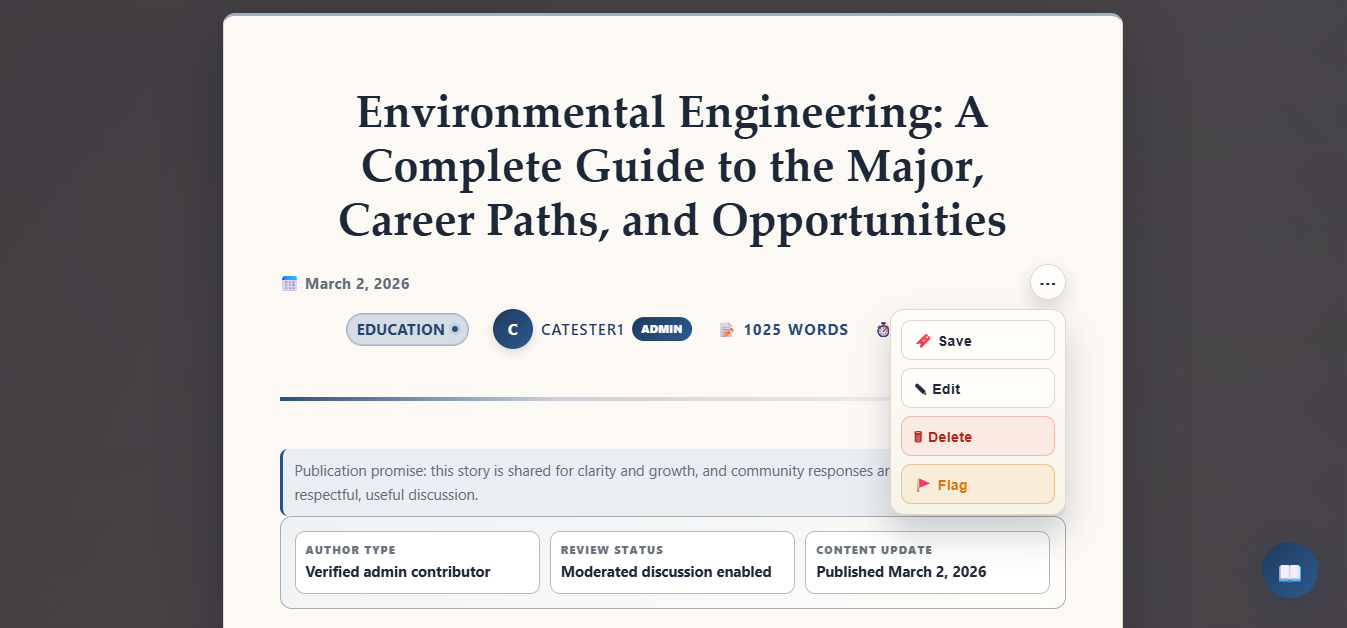The height and width of the screenshot is (628, 1347).
Task: Click the ADMIN badge next to author
Action: pos(662,329)
